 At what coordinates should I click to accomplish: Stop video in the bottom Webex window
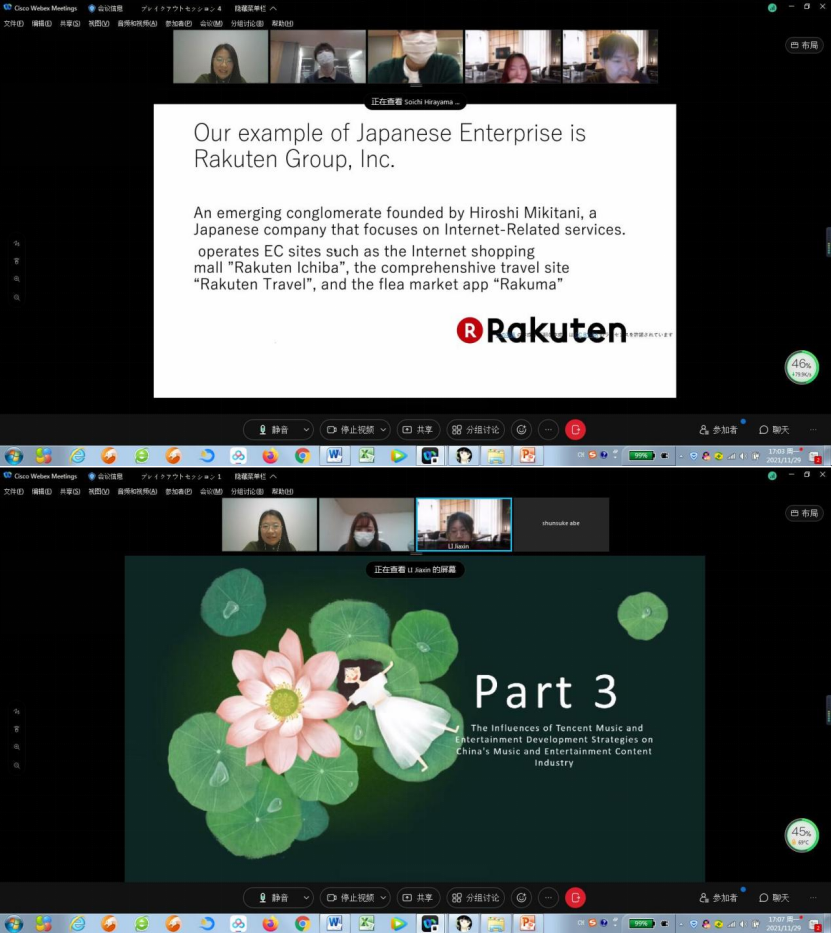(350, 898)
